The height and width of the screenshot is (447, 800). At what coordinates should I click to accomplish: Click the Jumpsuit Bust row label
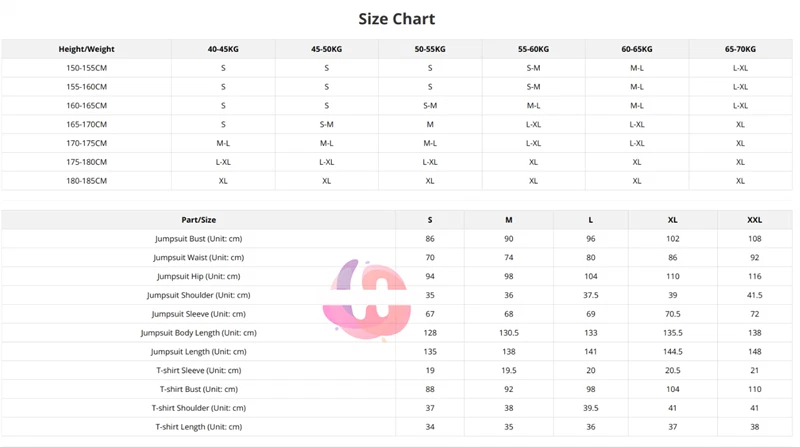198,239
